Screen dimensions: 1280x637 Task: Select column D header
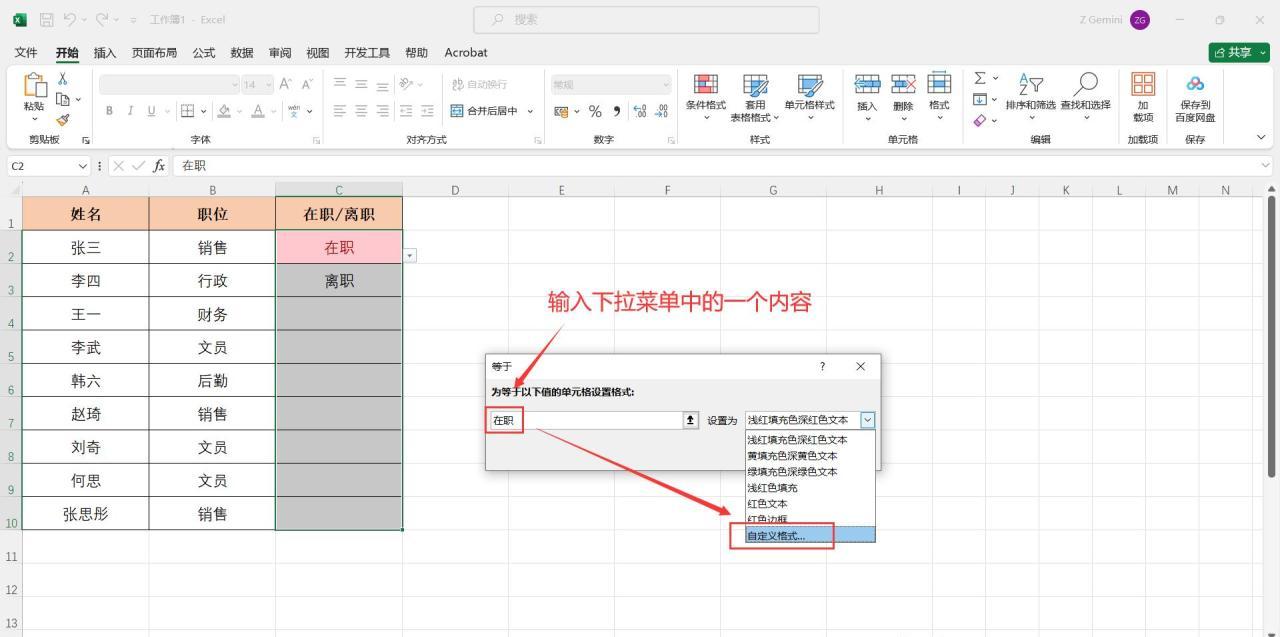tap(455, 190)
